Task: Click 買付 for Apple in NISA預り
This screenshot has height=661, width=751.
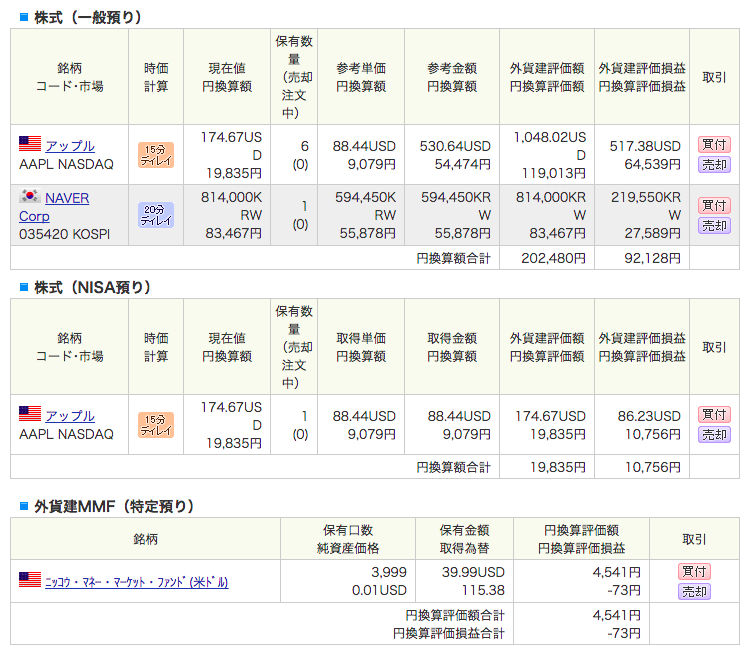Action: coord(714,414)
